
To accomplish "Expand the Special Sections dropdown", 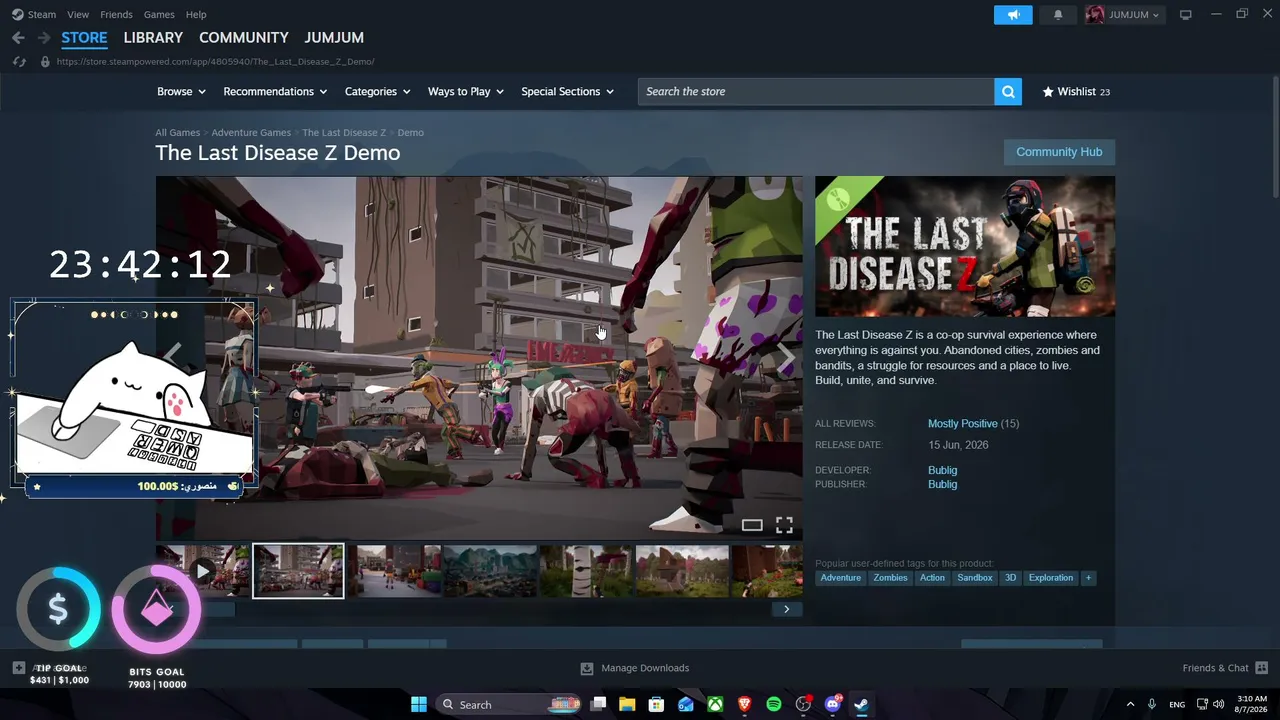I will click(567, 92).
